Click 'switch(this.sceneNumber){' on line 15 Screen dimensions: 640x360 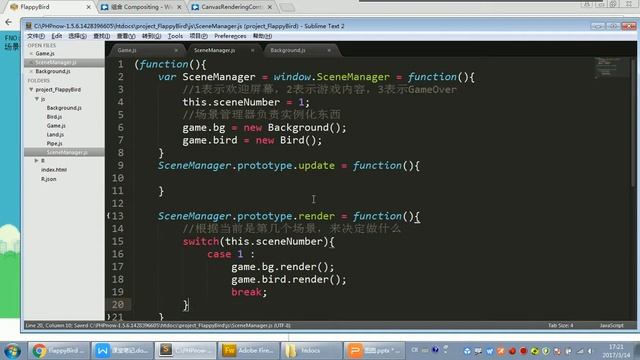coord(258,242)
